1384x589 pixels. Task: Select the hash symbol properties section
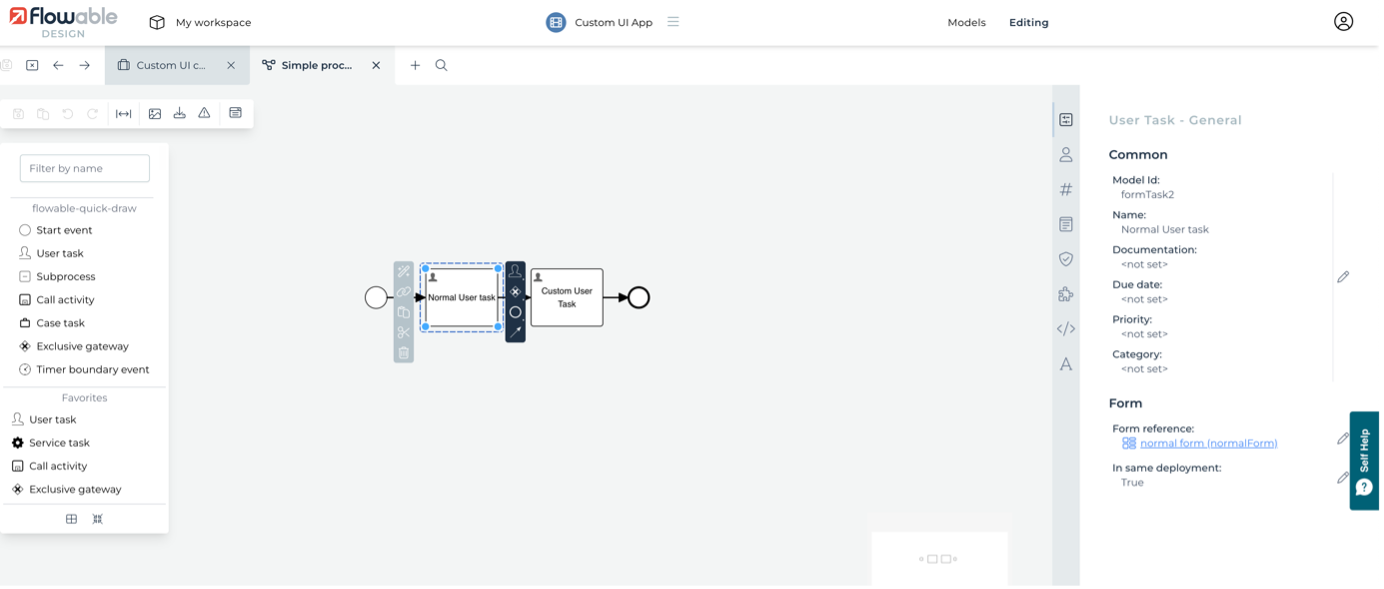tap(1066, 189)
